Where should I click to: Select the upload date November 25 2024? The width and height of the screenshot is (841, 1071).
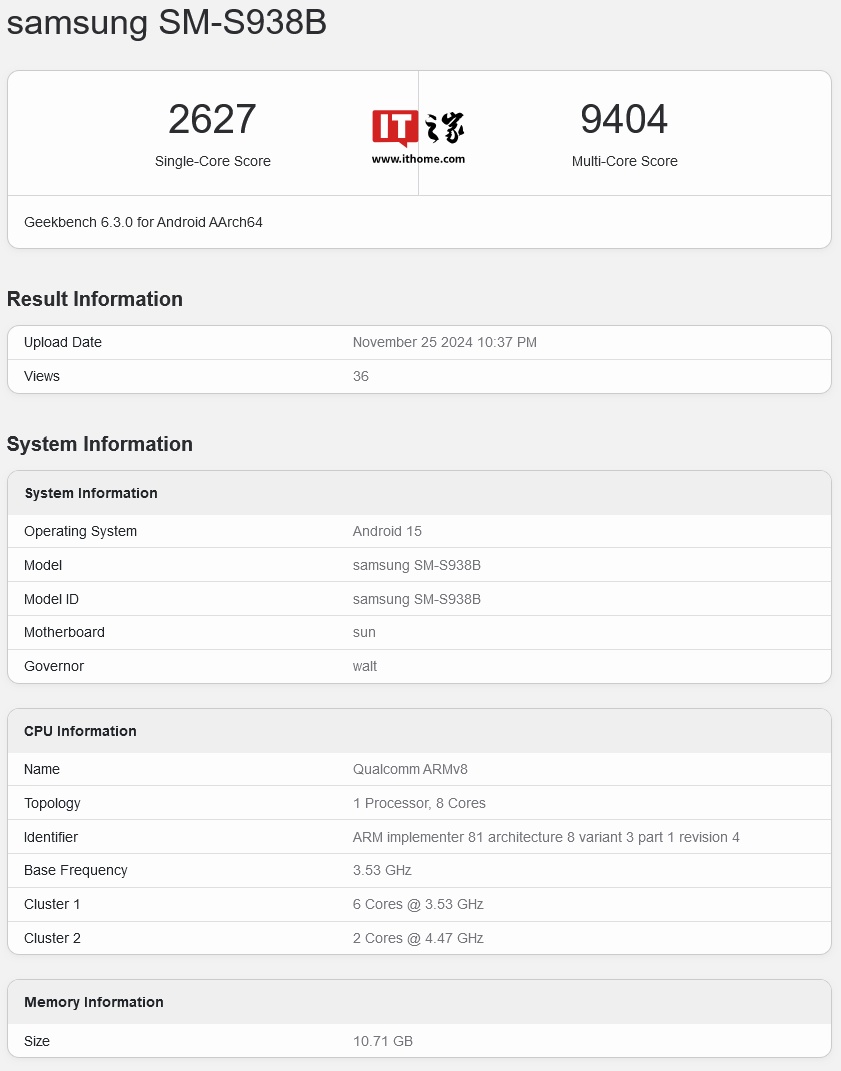(444, 342)
